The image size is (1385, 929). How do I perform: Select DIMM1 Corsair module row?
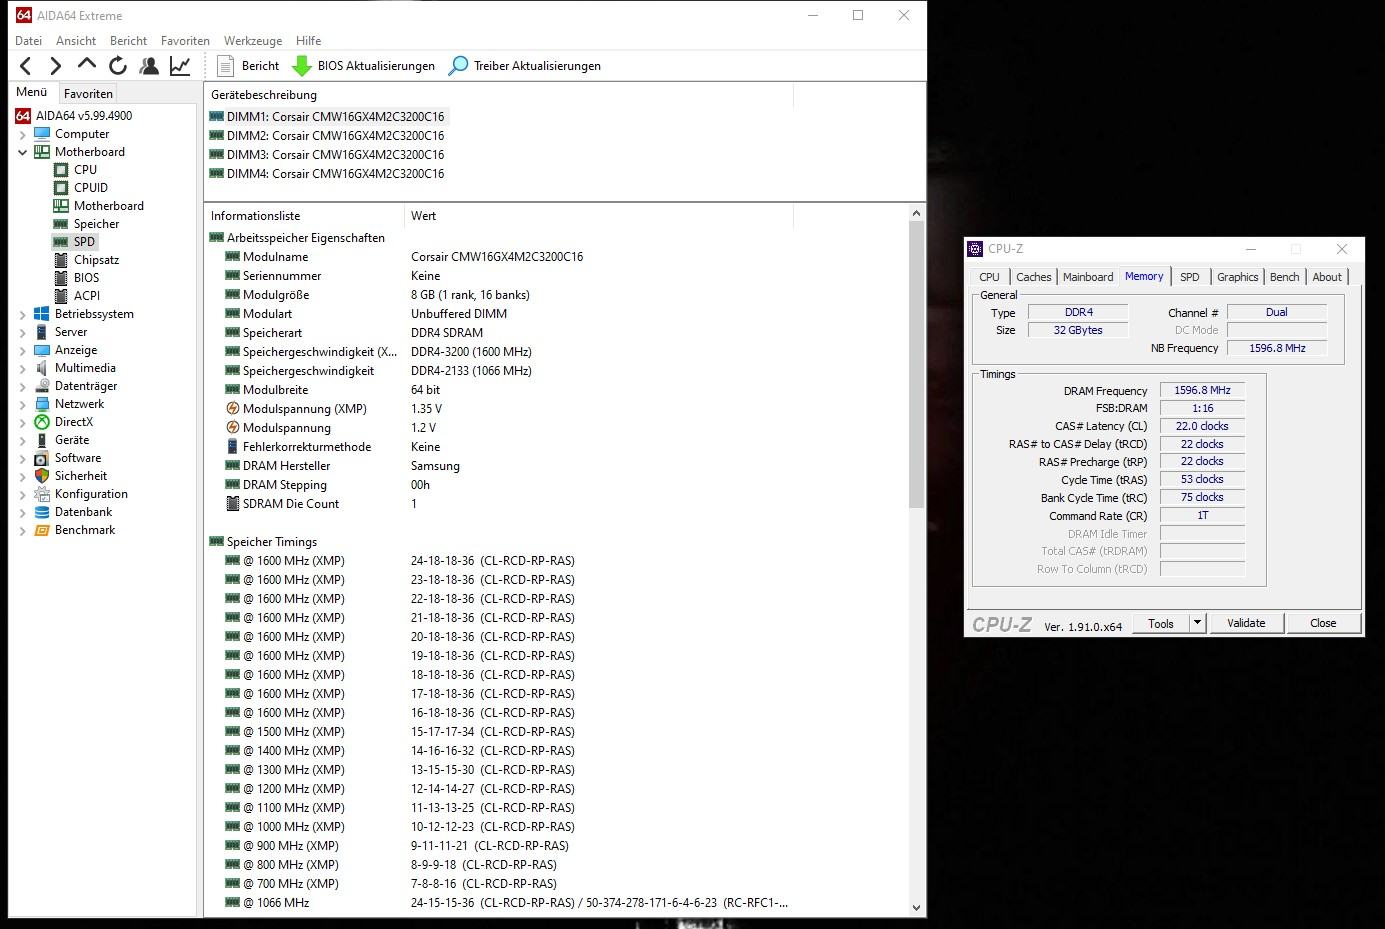coord(327,117)
